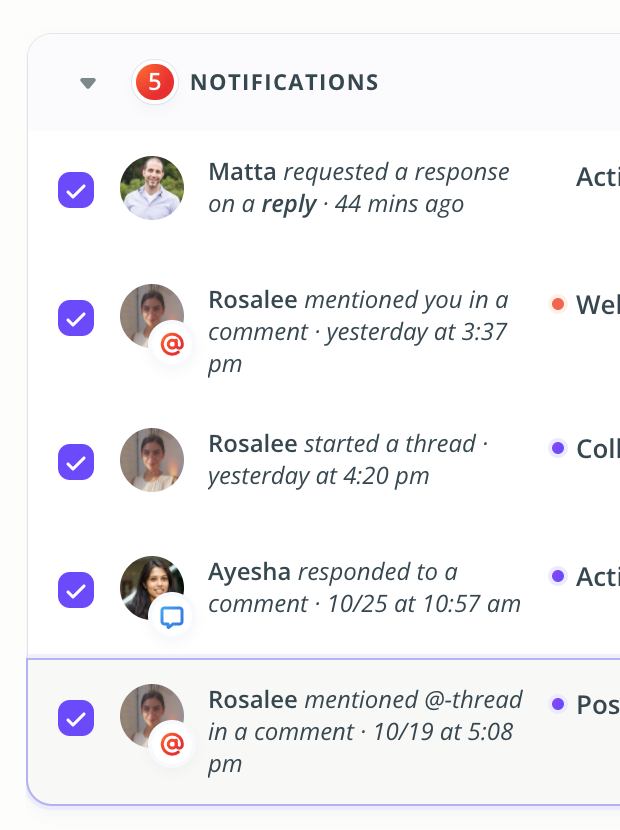Click the purple dot beside Coll

558,448
